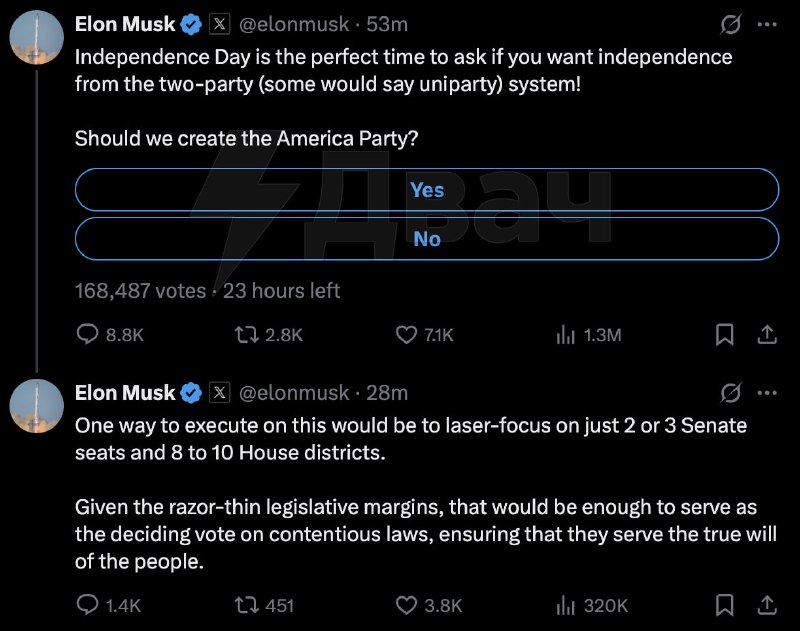Open Elon Musk's profile picture on first tweet
The image size is (800, 631).
coord(37,37)
